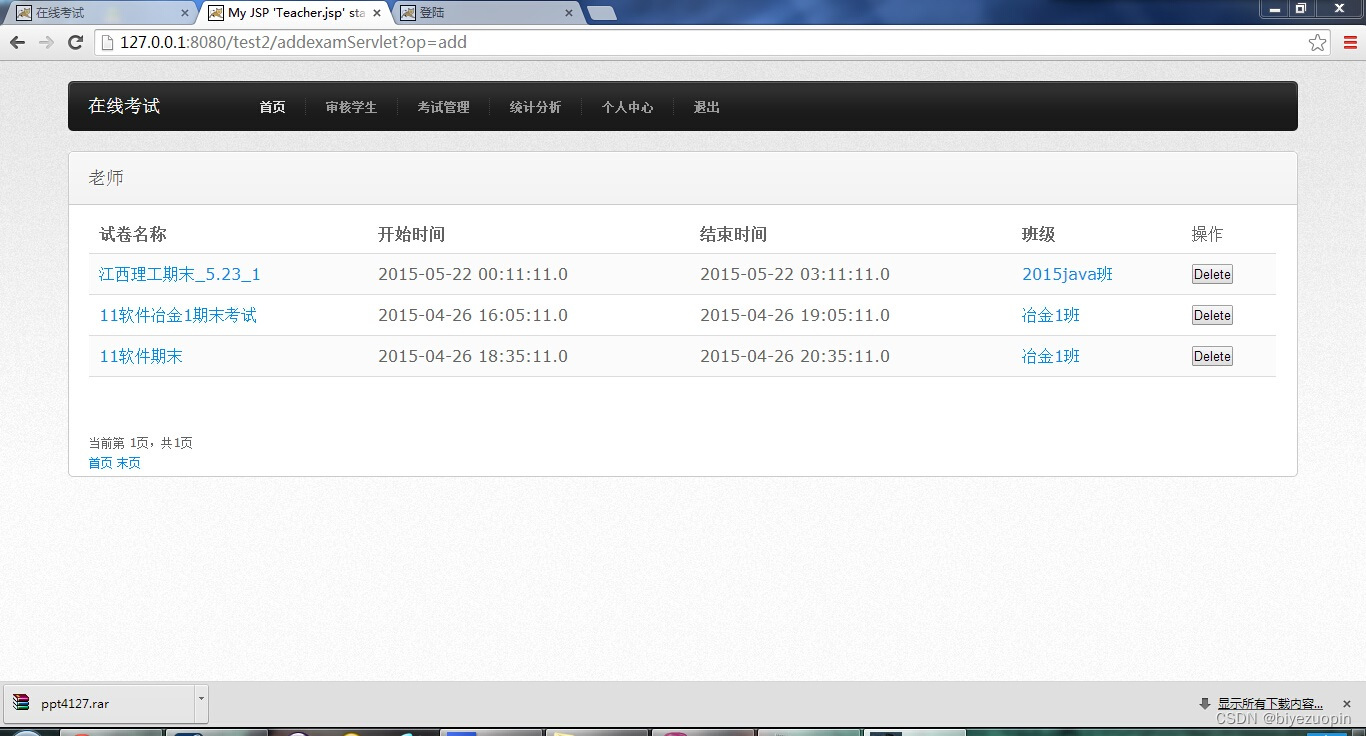Close the 登陆 browser tab

coord(569,13)
